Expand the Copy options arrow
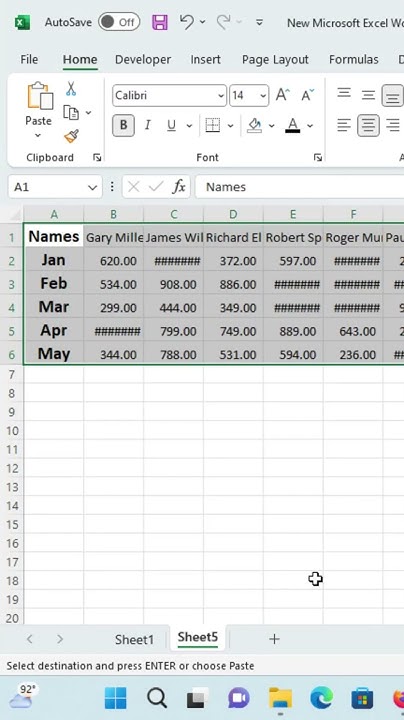The height and width of the screenshot is (720, 404). click(89, 112)
